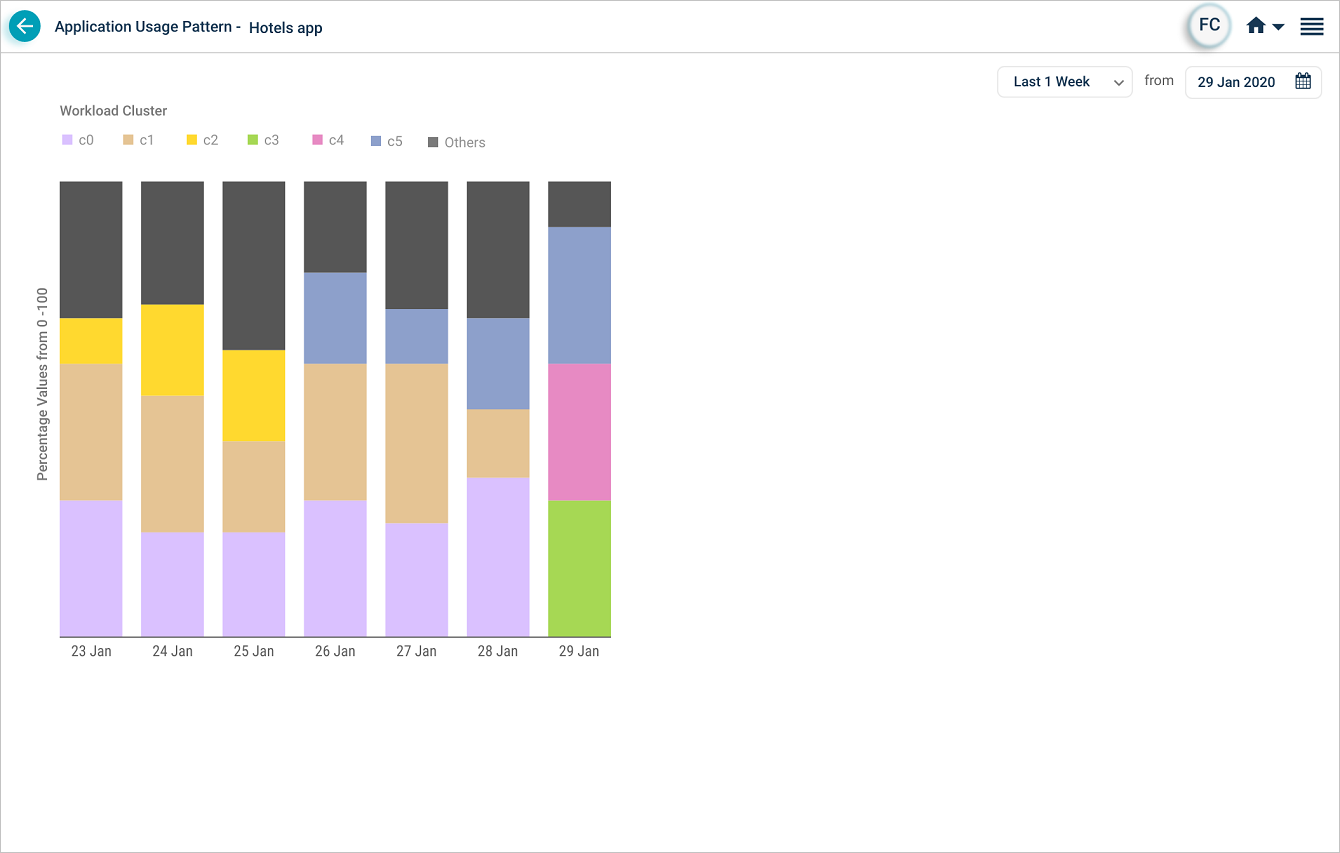The image size is (1340, 853).
Task: Toggle c1 cluster in the legend
Action: 138,141
